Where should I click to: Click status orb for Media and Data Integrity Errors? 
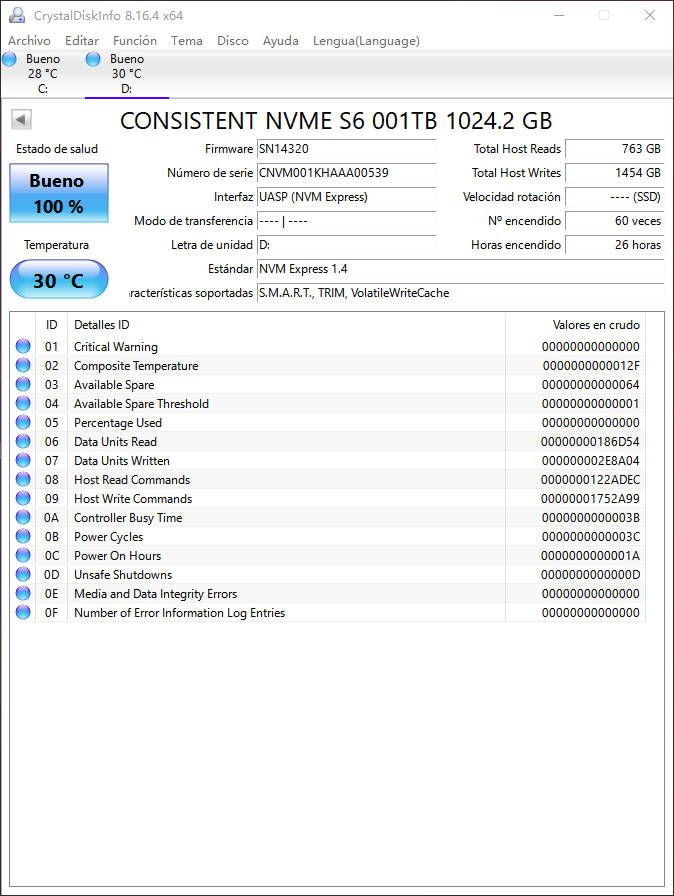(x=23, y=593)
